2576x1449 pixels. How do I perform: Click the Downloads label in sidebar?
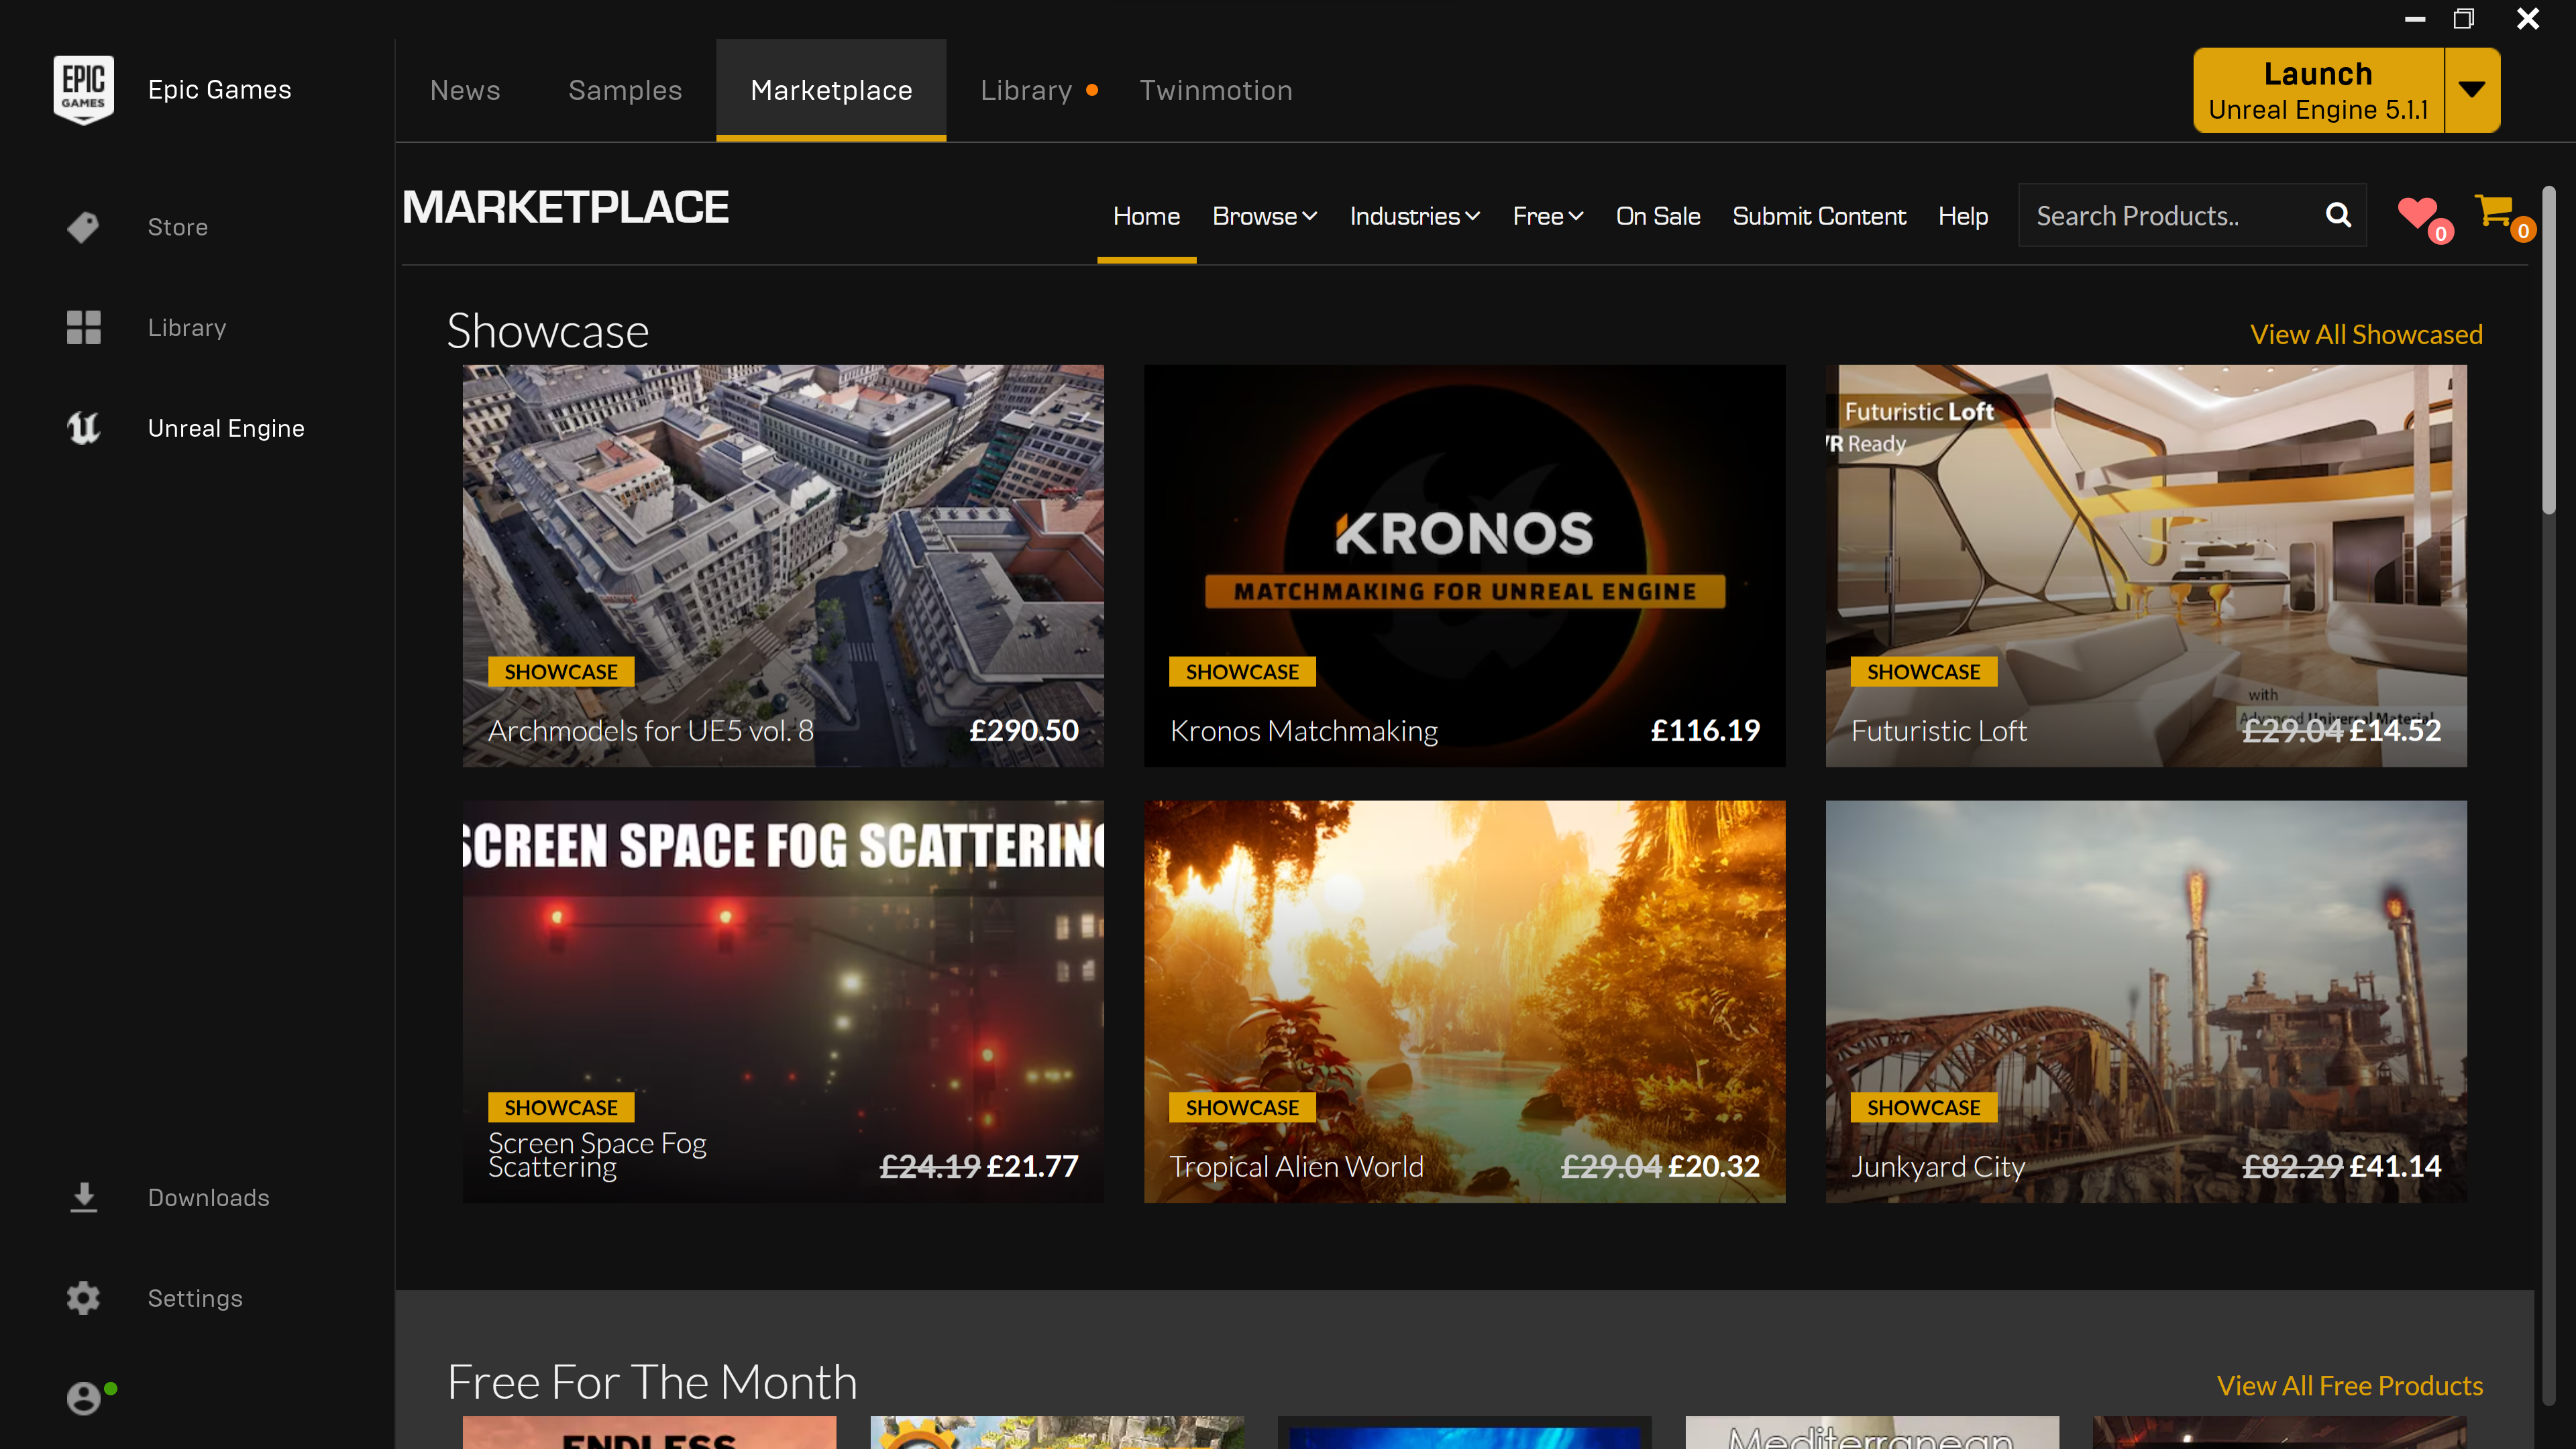pos(209,1197)
